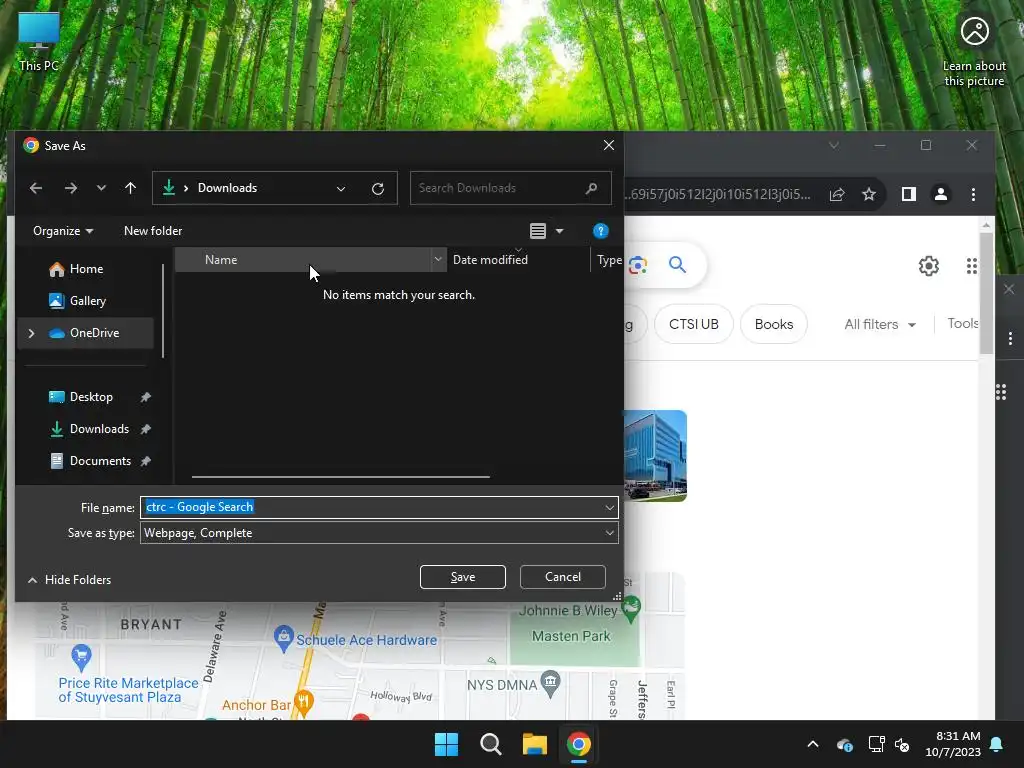Select OneDrive in the navigation pane
This screenshot has height=768, width=1024.
pyautogui.click(x=85, y=333)
